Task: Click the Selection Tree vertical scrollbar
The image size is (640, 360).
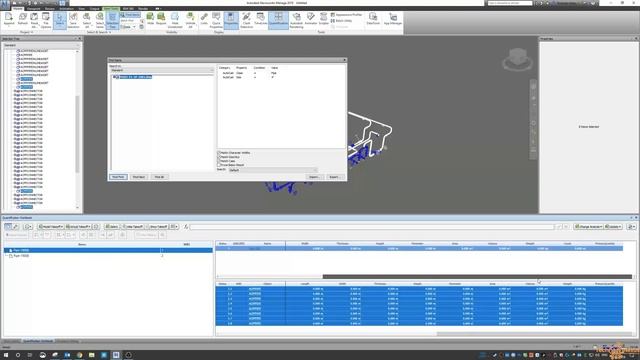Action: coord(78,133)
